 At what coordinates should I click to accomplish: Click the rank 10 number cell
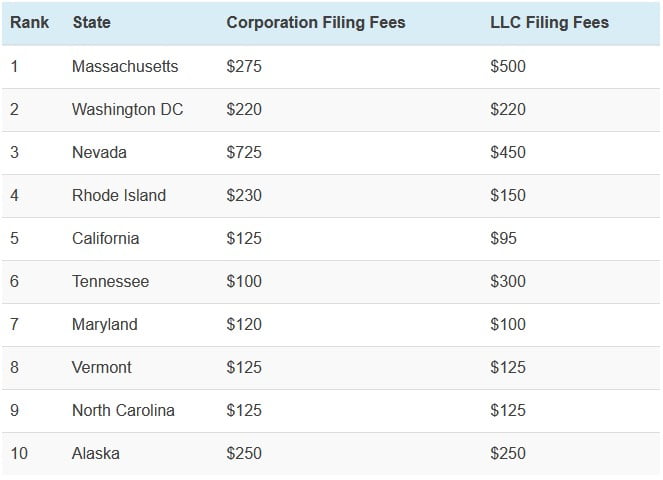[19, 453]
